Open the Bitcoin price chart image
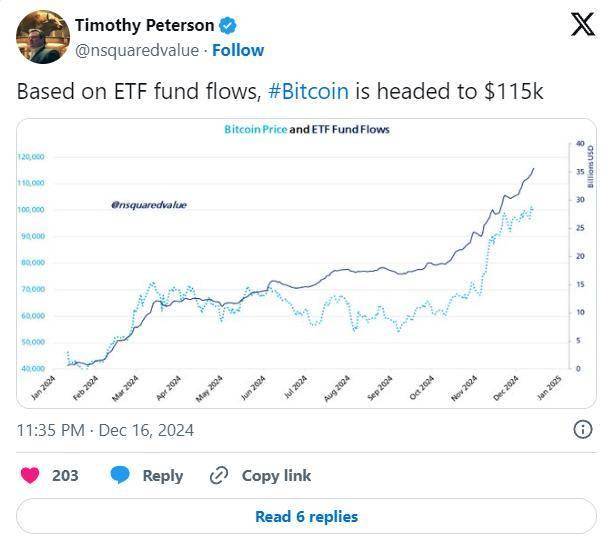Image resolution: width=612 pixels, height=539 pixels. (306, 262)
